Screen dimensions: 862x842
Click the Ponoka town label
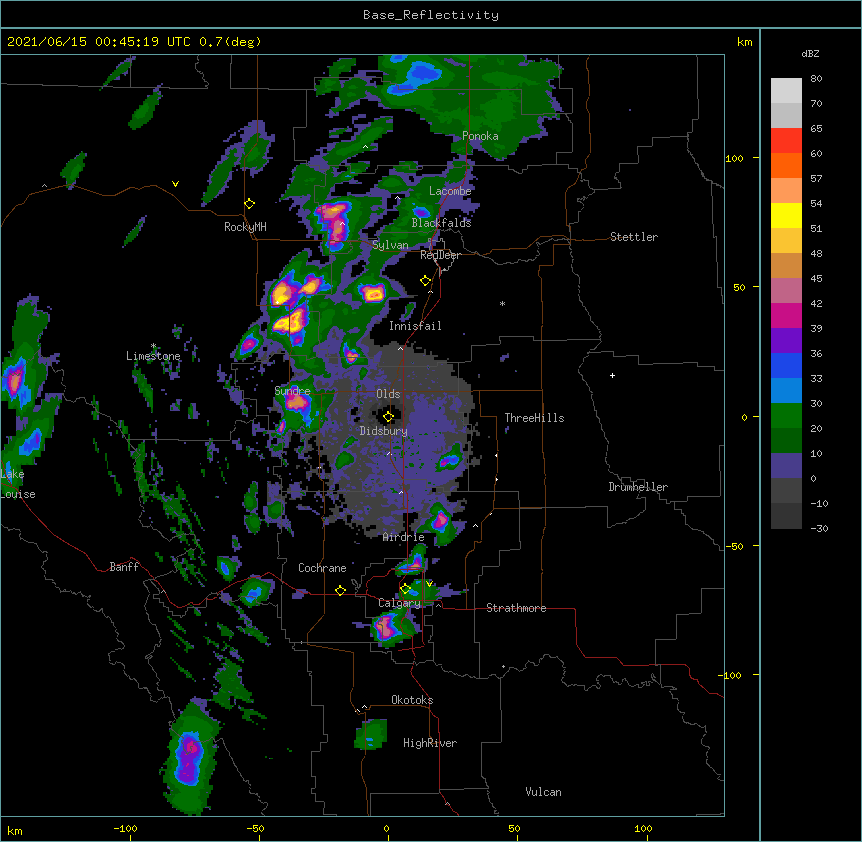[480, 136]
